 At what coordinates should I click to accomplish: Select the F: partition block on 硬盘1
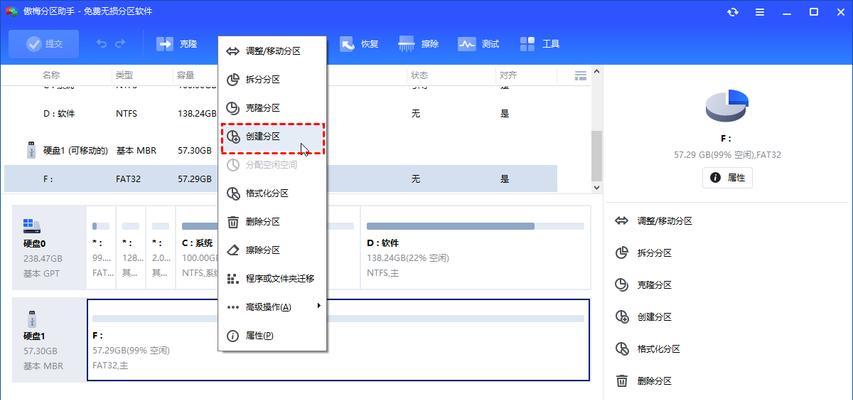[338, 340]
